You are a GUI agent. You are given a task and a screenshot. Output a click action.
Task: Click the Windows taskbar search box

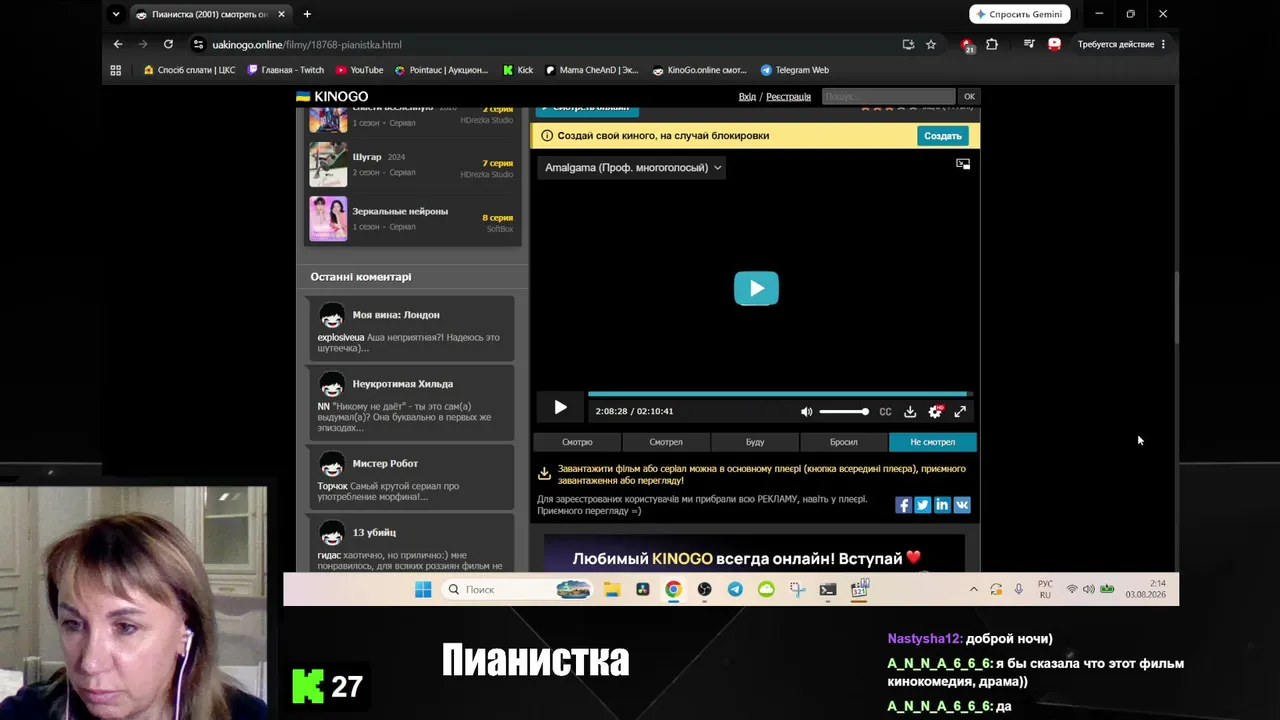[x=518, y=590]
